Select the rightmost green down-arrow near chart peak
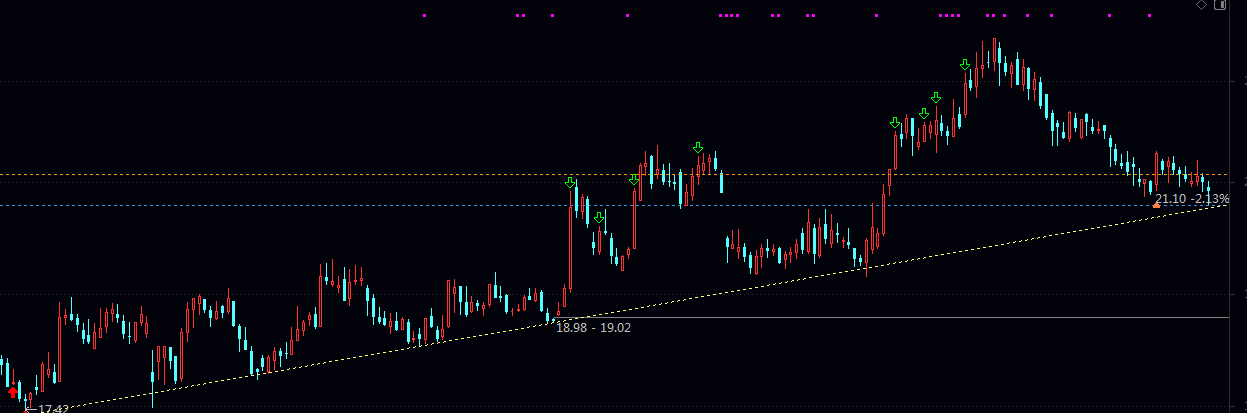 click(965, 64)
